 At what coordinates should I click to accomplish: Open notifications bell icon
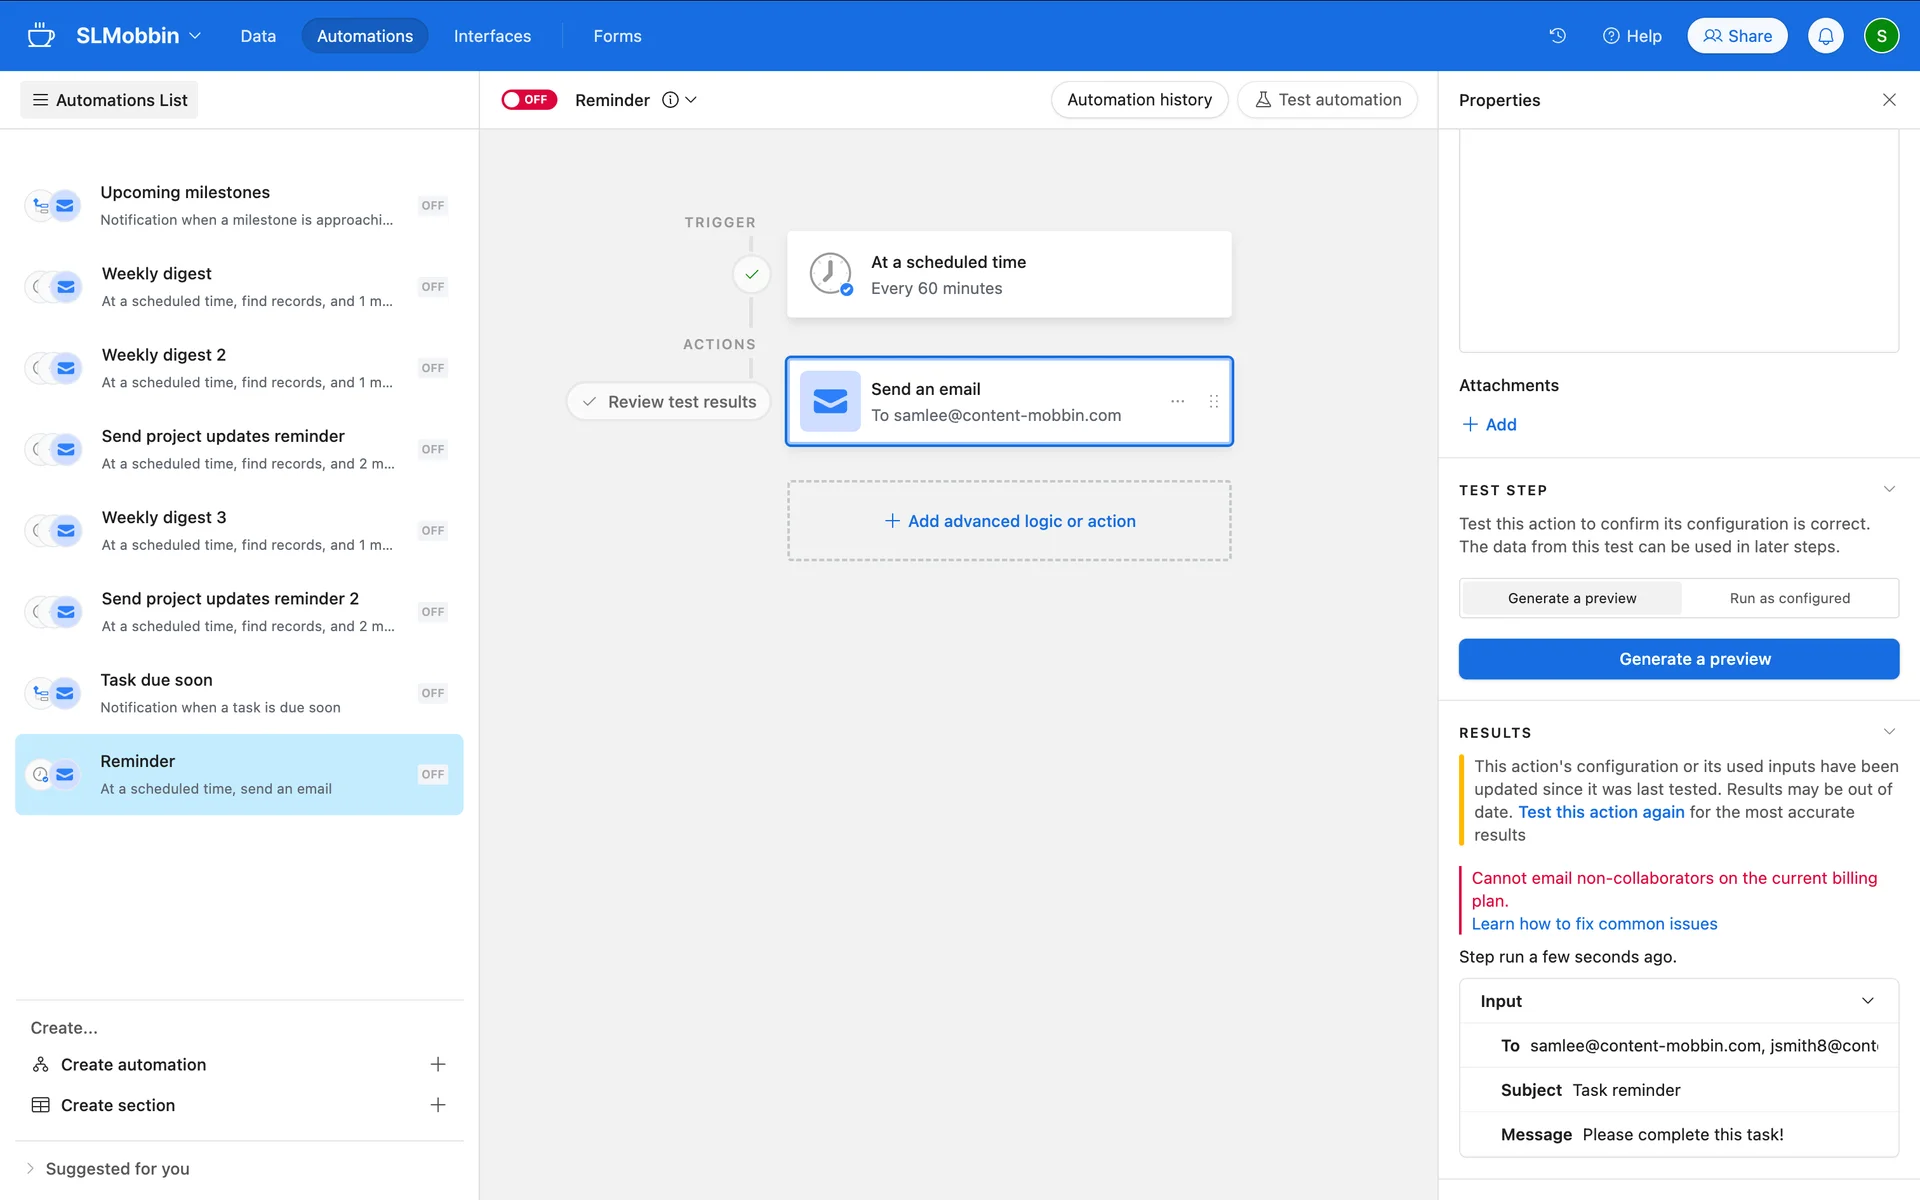(1825, 36)
